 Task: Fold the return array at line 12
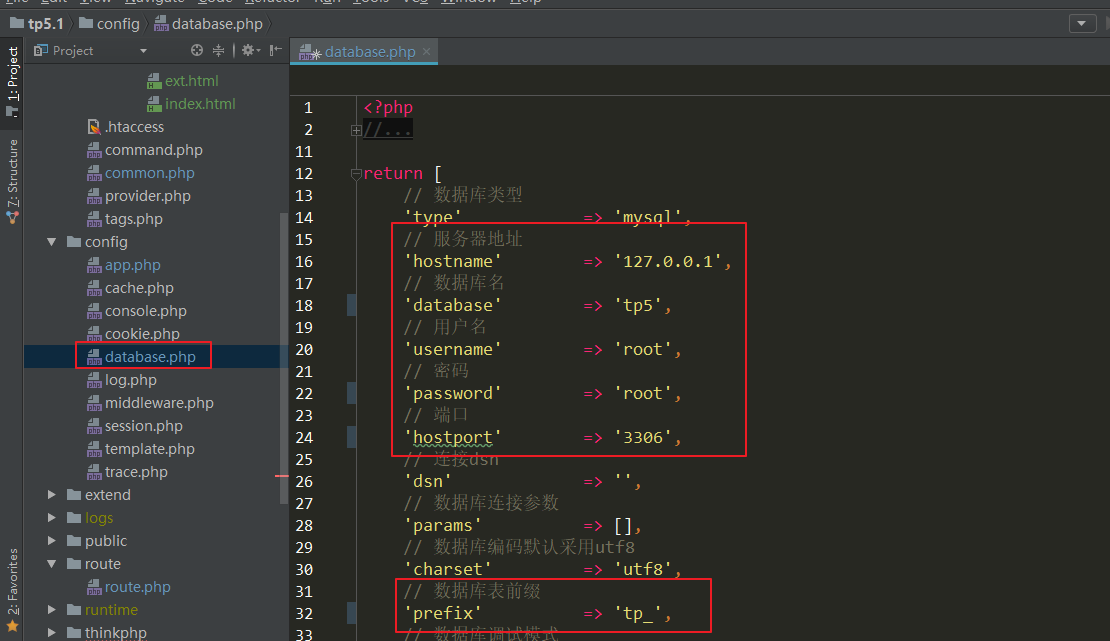pos(356,174)
